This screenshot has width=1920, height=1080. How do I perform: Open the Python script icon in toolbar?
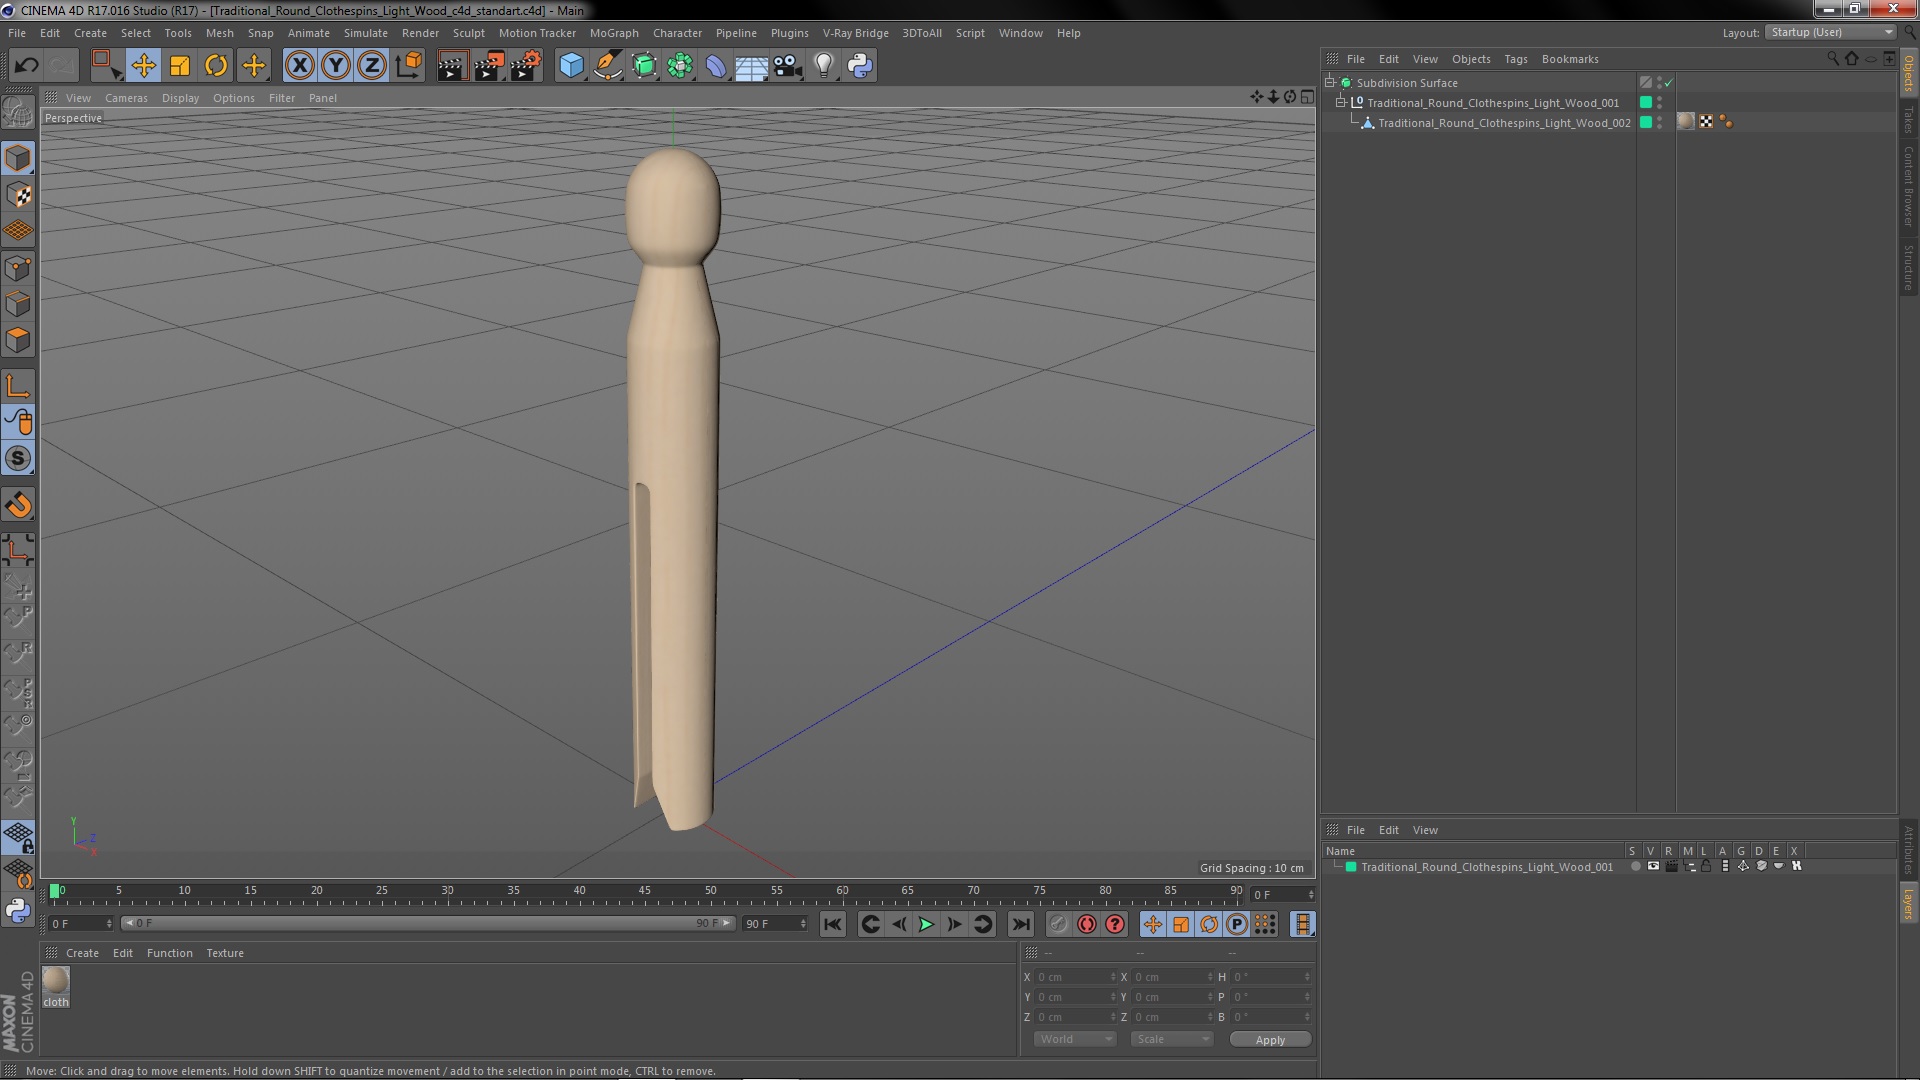pos(860,66)
